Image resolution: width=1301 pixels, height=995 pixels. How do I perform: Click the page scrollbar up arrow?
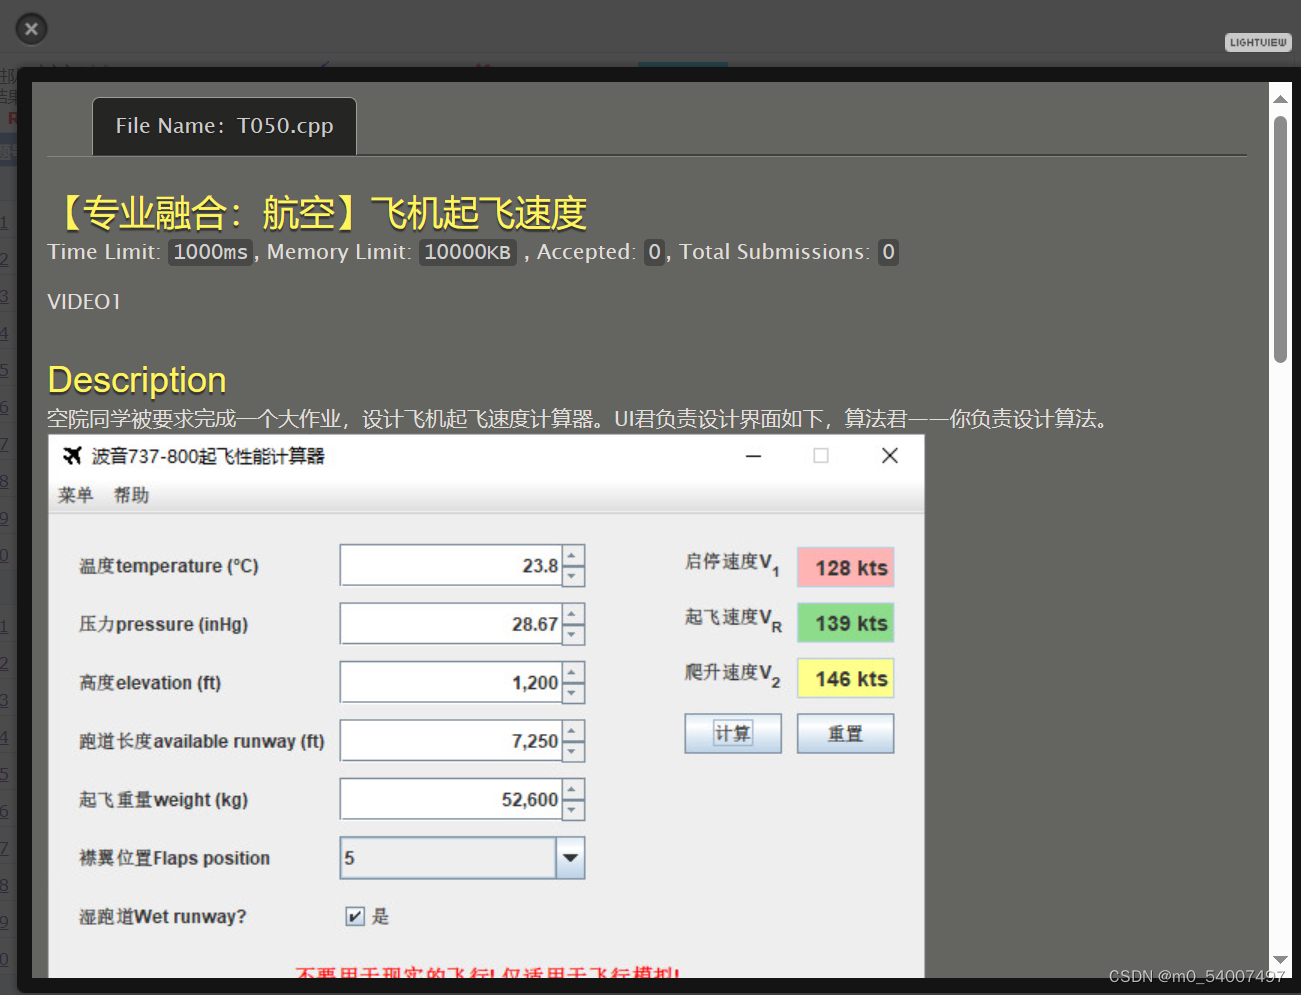1280,99
